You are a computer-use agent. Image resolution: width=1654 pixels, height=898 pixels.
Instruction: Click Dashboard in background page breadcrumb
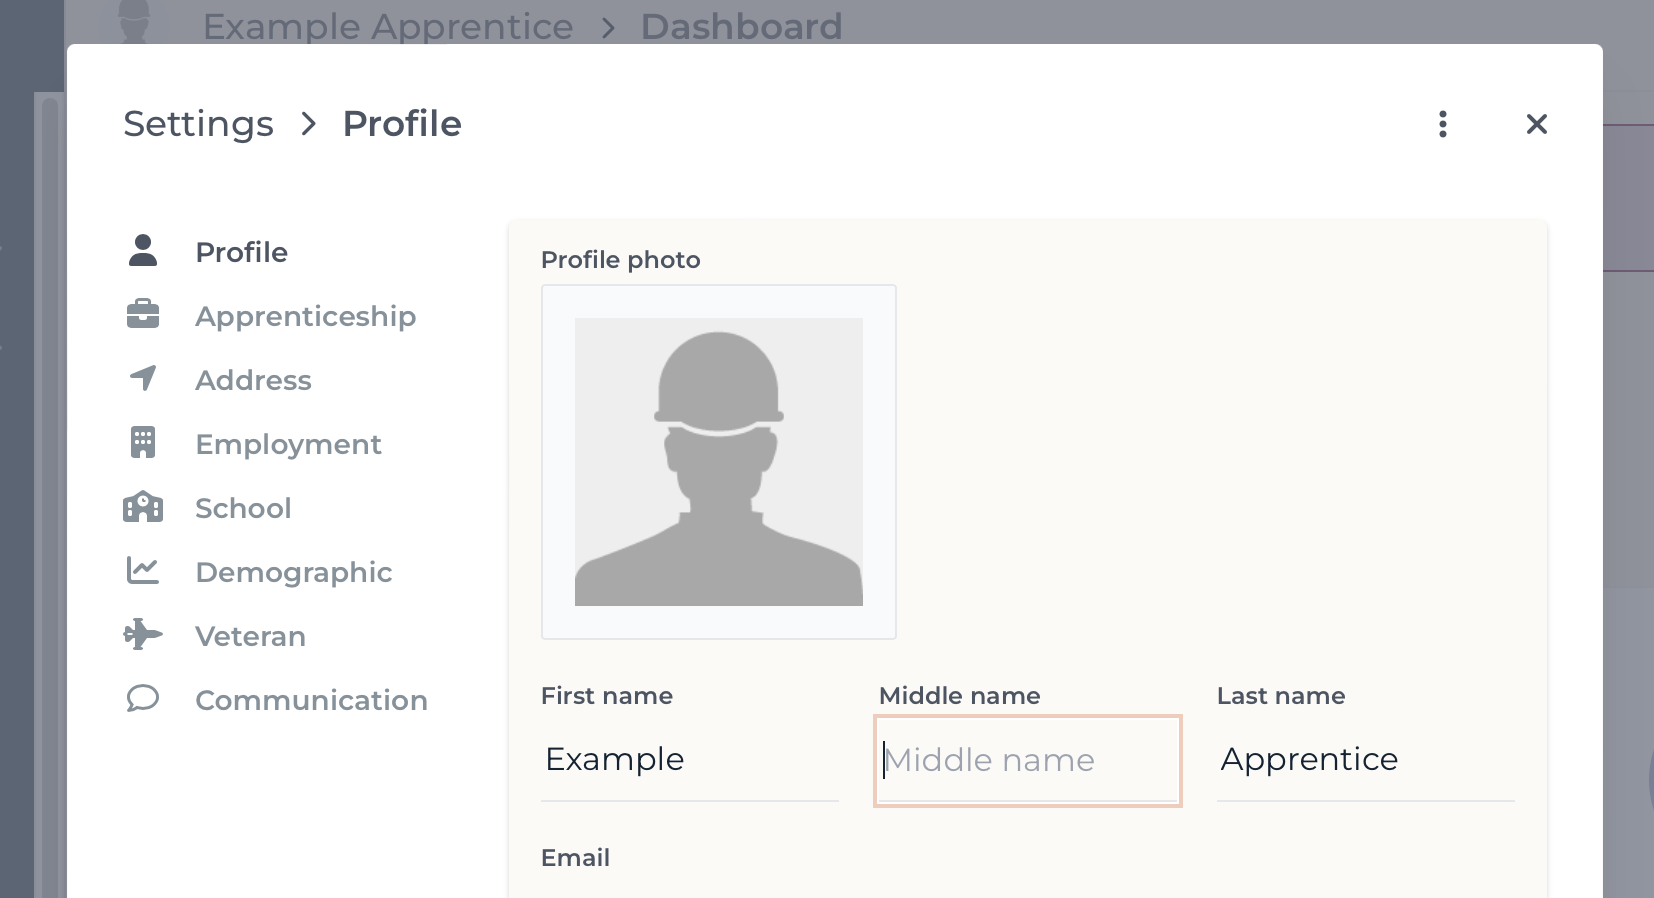(742, 26)
